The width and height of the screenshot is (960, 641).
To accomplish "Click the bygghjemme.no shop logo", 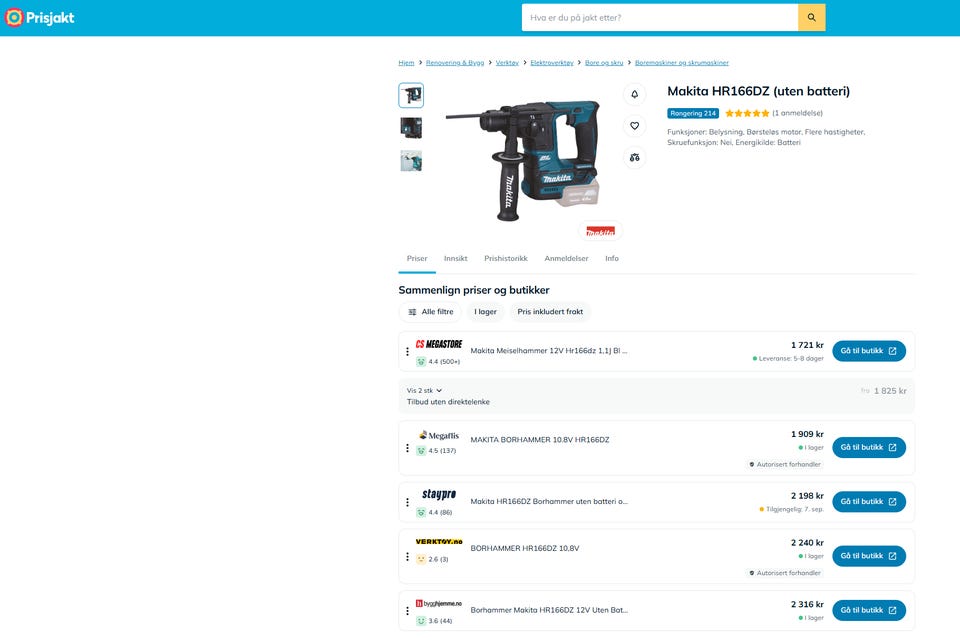I will click(x=439, y=604).
